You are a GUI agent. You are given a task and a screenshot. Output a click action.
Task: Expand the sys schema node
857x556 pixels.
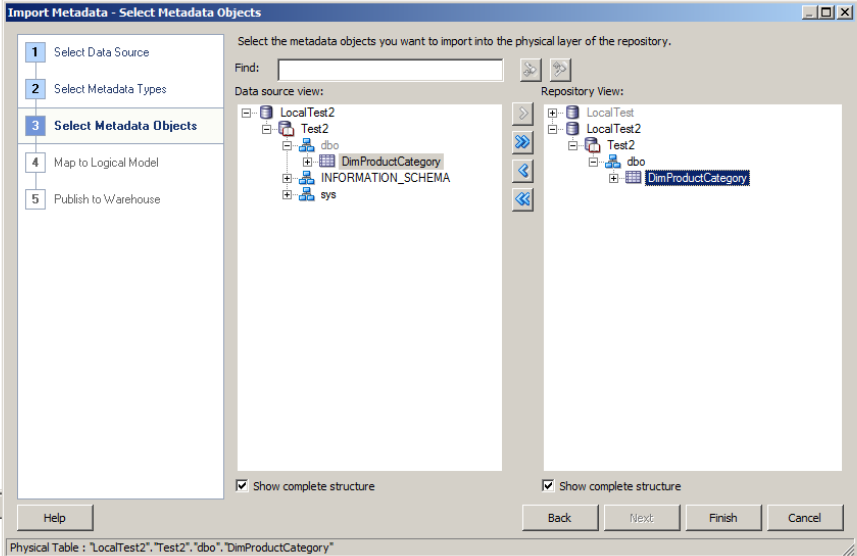click(x=287, y=194)
